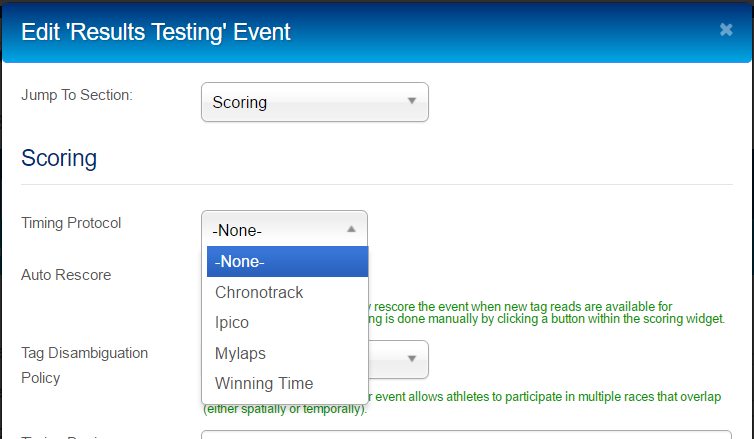Viewport: 754px width, 439px height.
Task: Click the Edit 'Results Testing' Event title
Action: click(x=156, y=32)
